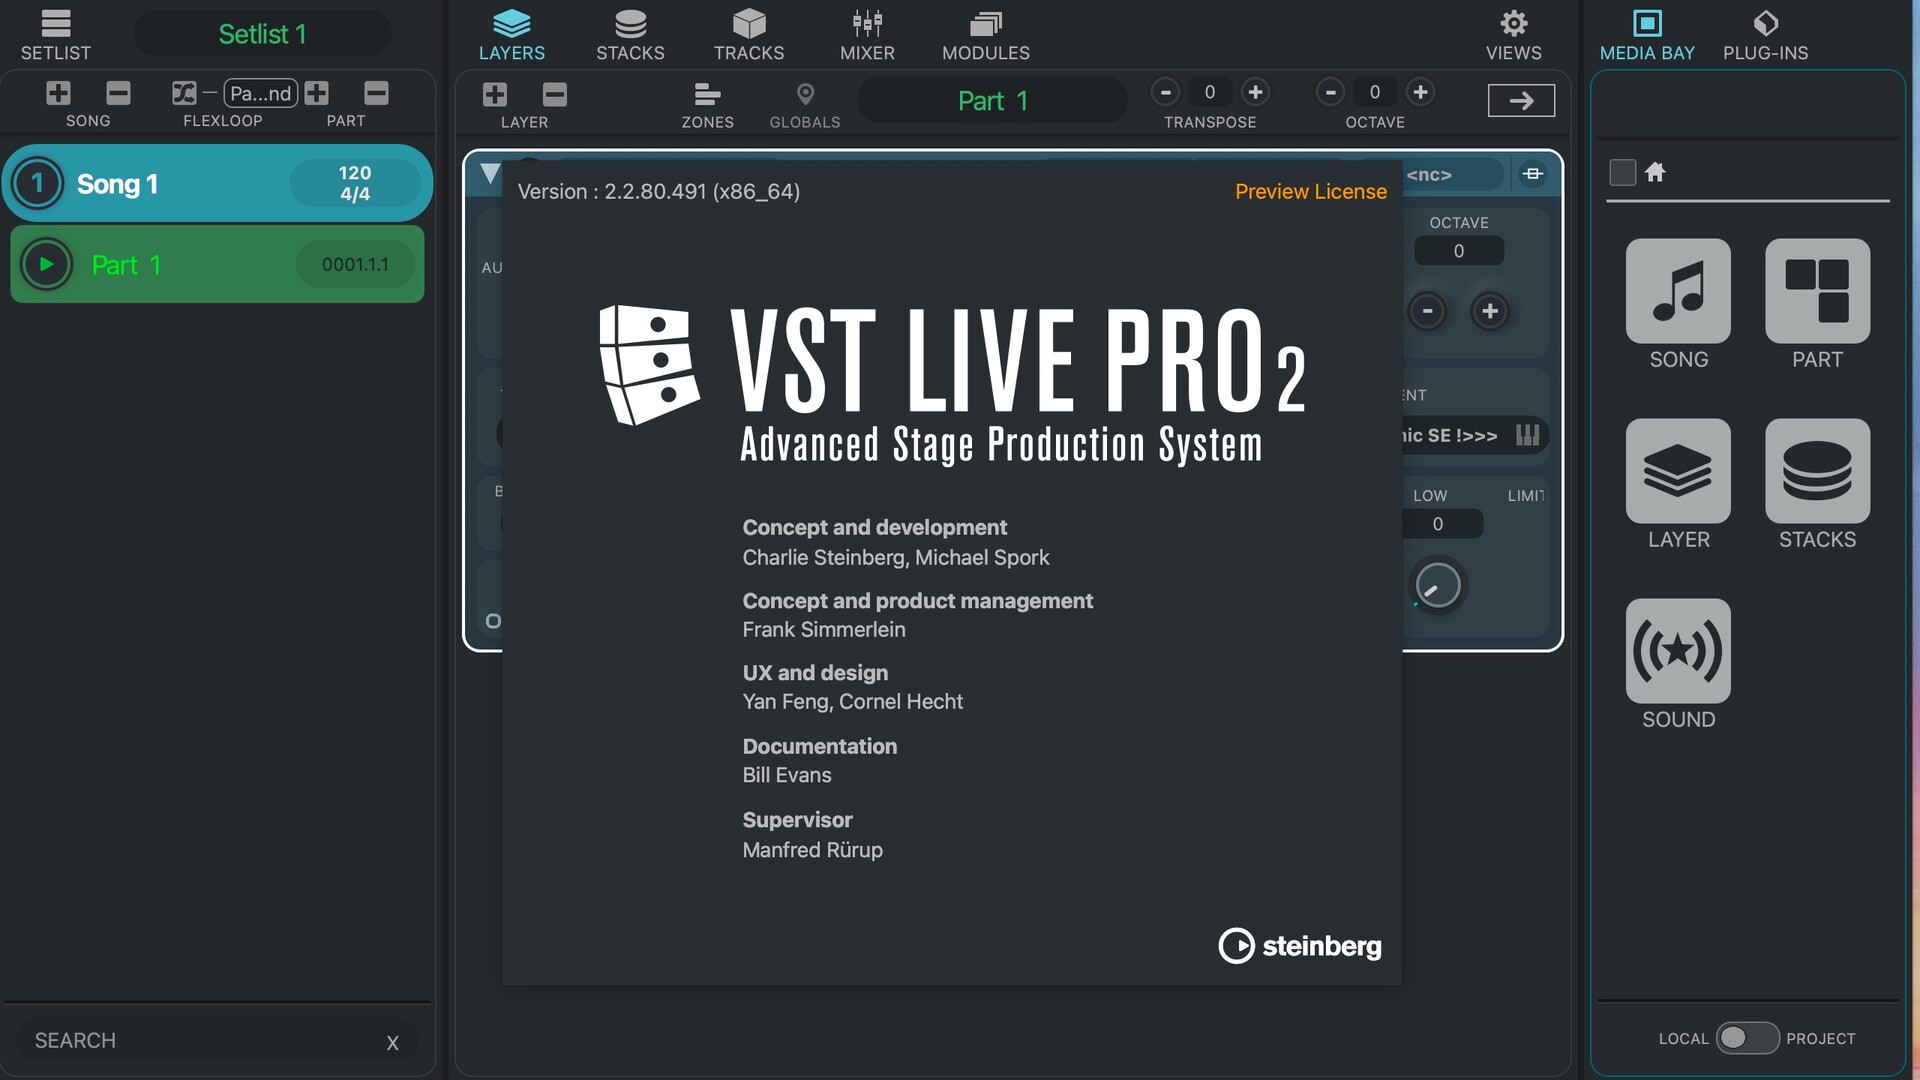Open the Mixer panel
This screenshot has width=1920, height=1080.
867,34
